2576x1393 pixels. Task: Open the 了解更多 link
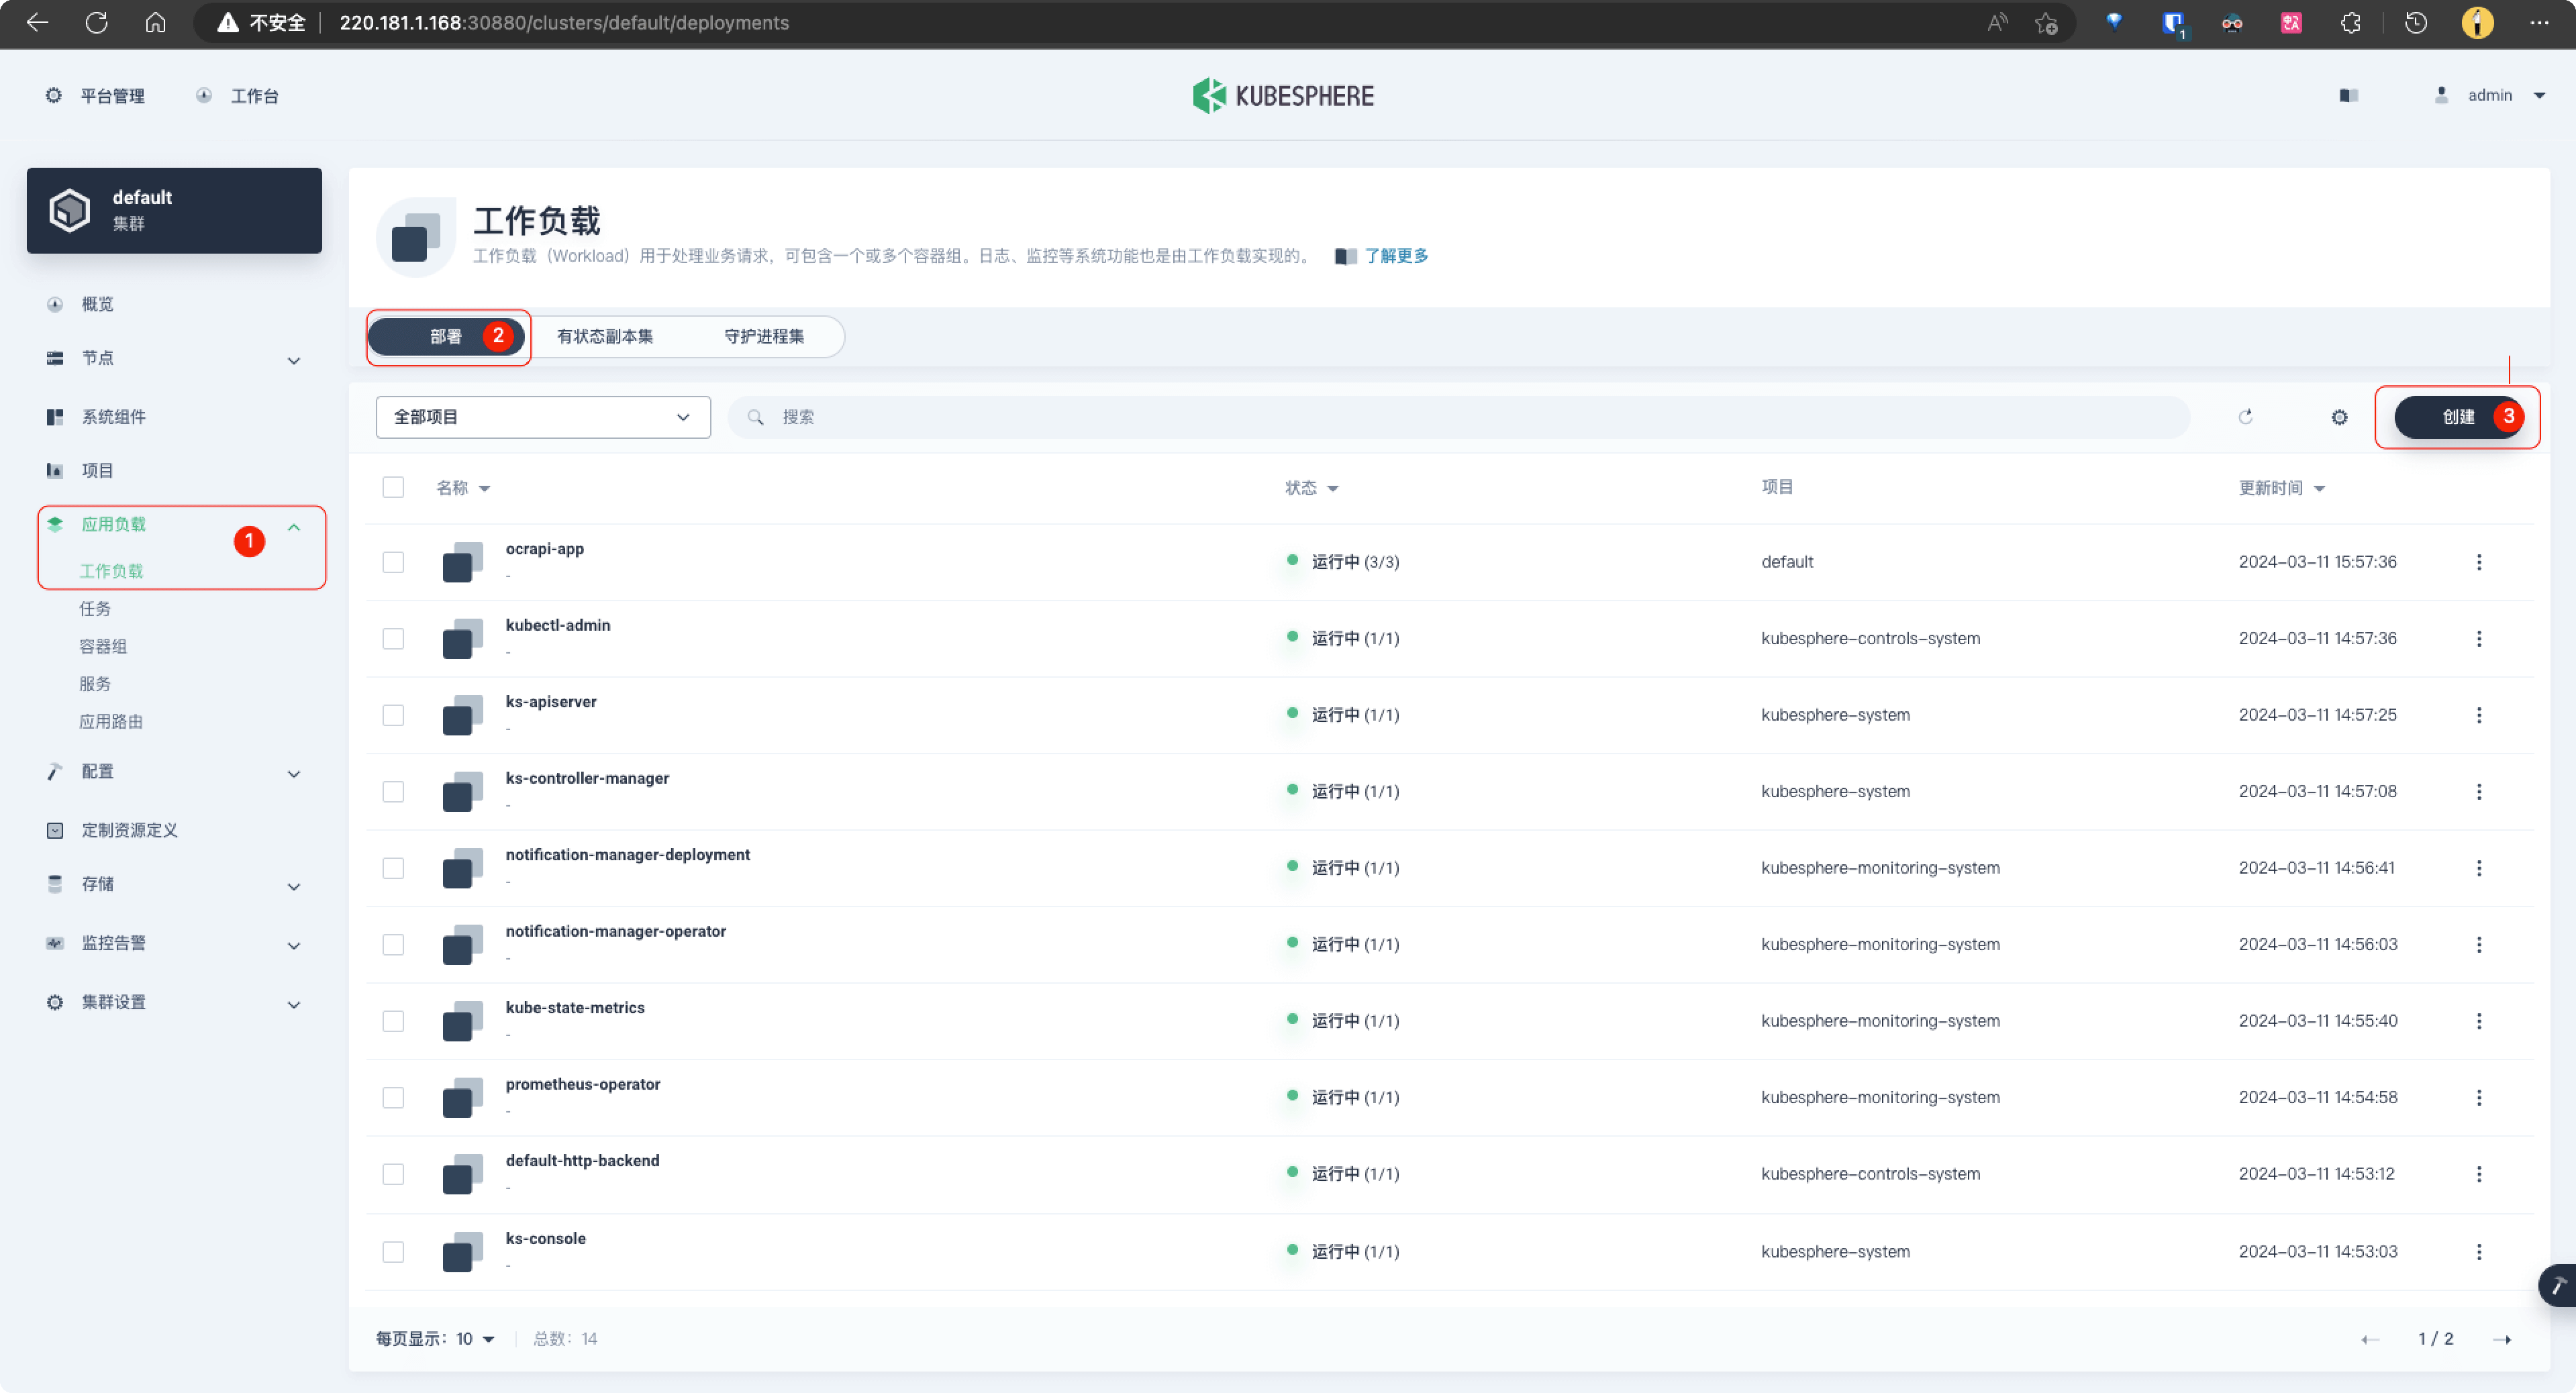pyautogui.click(x=1396, y=256)
